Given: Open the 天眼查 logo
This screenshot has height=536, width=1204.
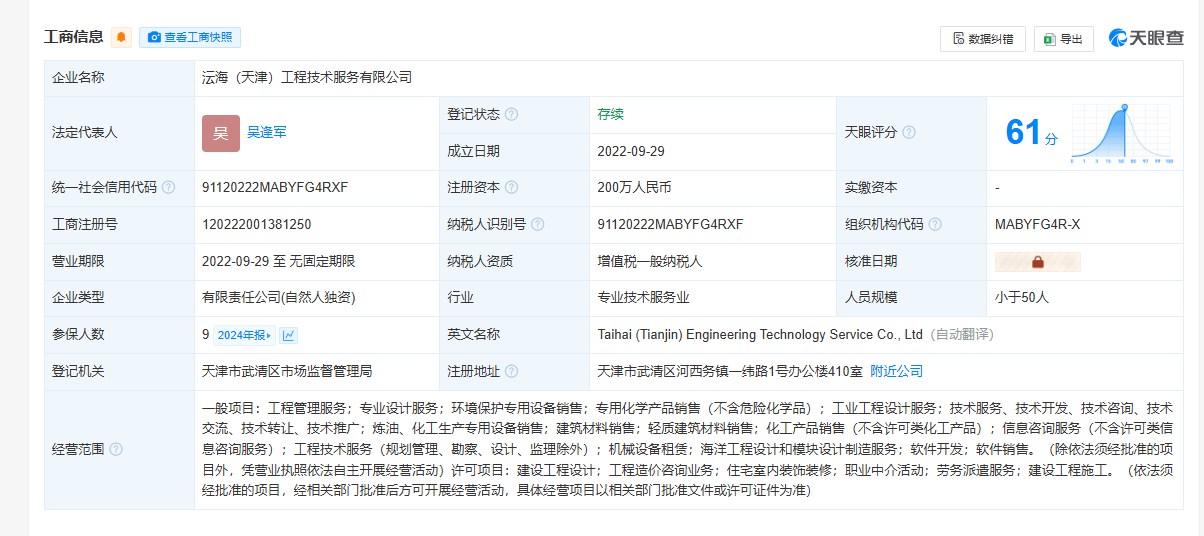Looking at the screenshot, I should click(x=1146, y=38).
